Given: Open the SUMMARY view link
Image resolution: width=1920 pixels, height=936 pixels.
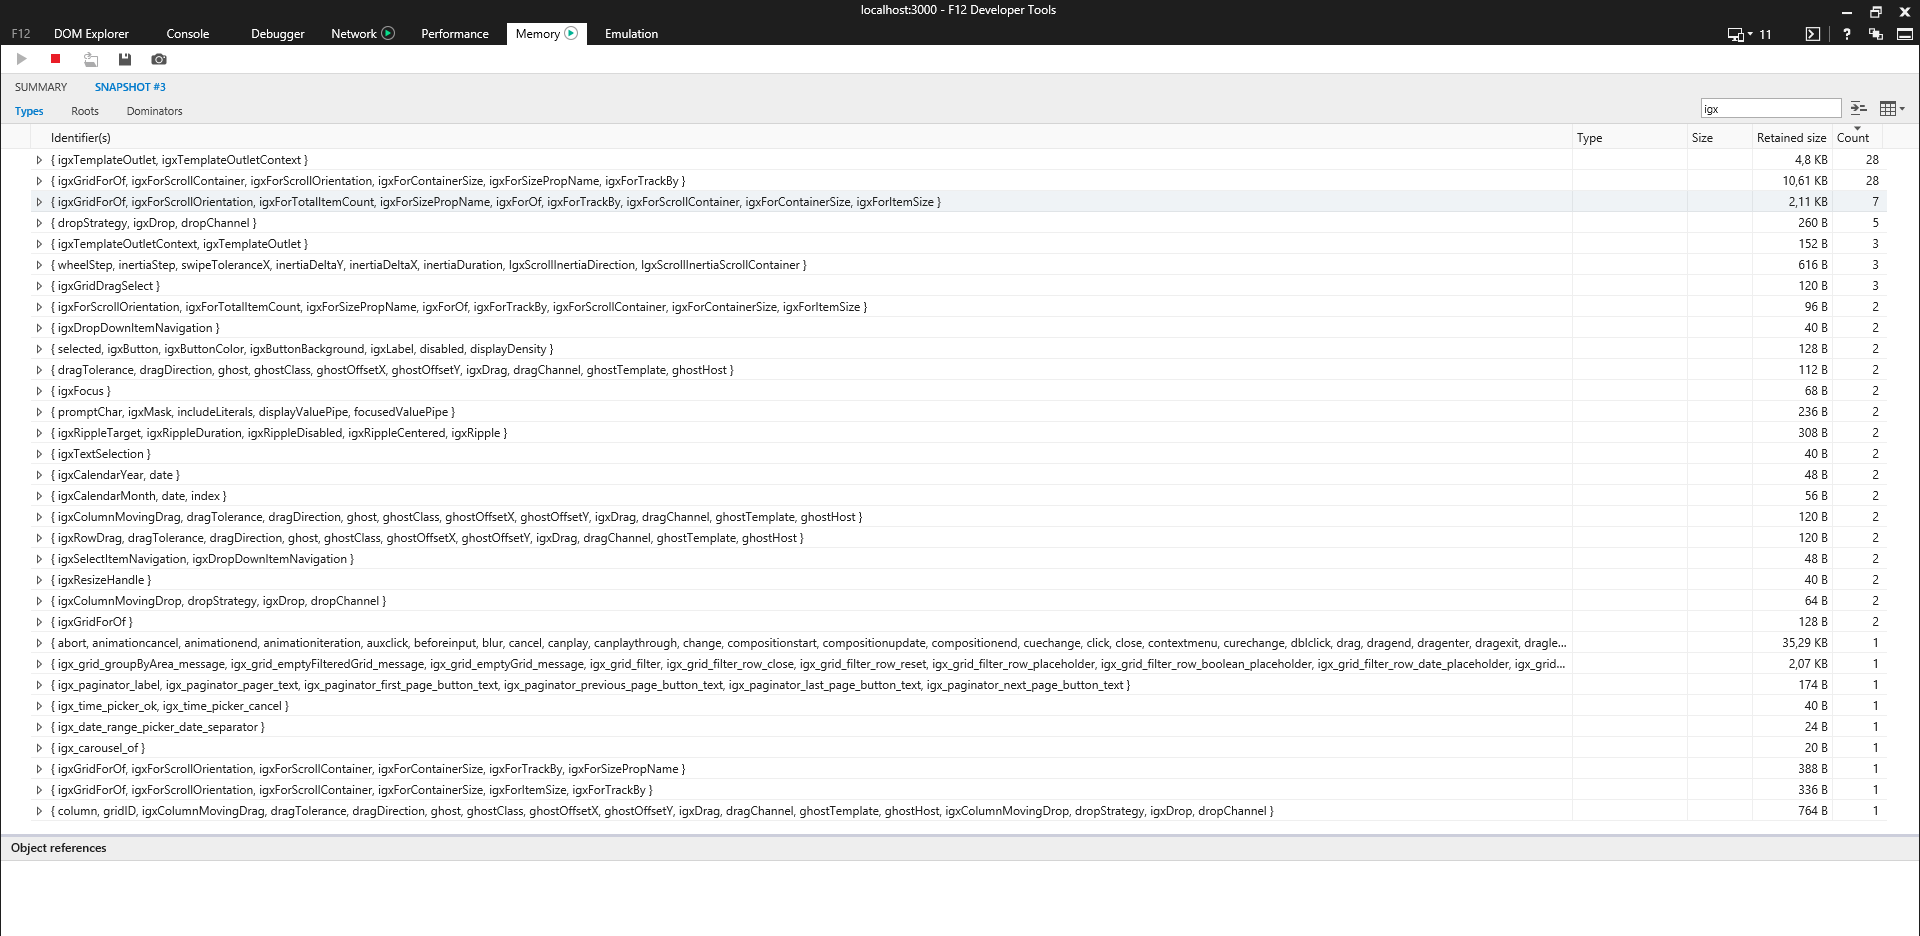Looking at the screenshot, I should 40,87.
